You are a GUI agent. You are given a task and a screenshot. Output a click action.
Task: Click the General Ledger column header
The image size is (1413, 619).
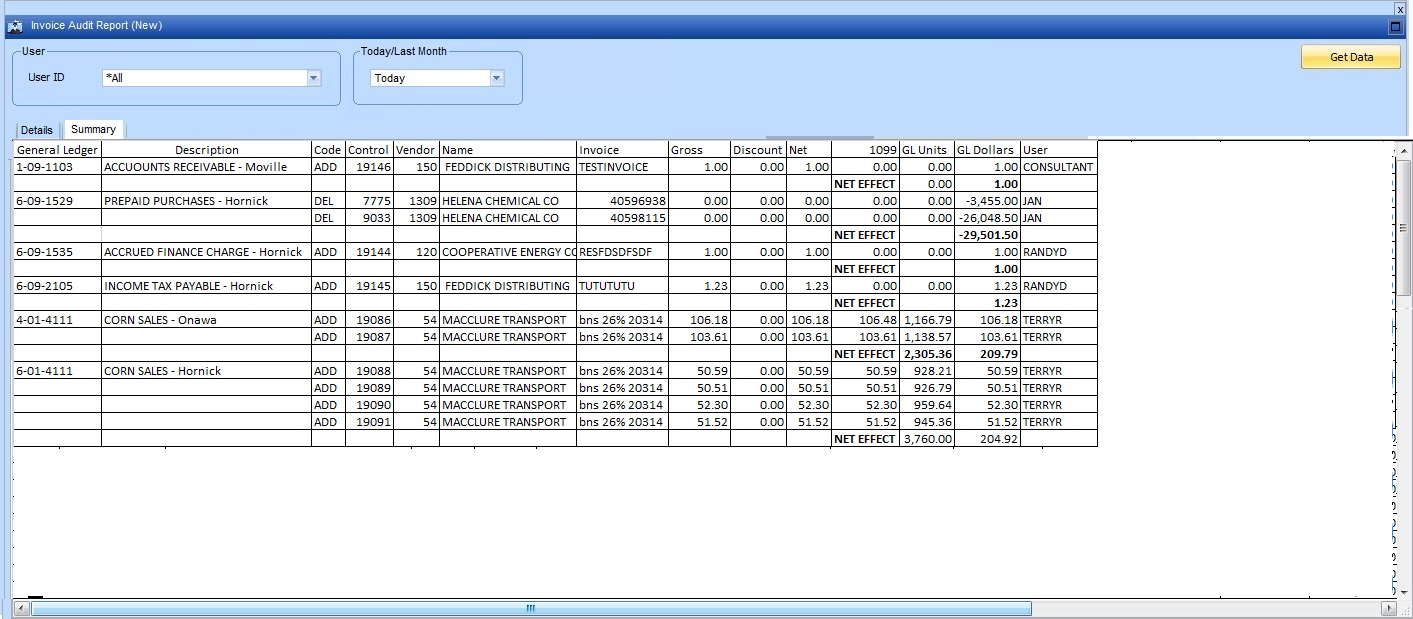(x=56, y=150)
